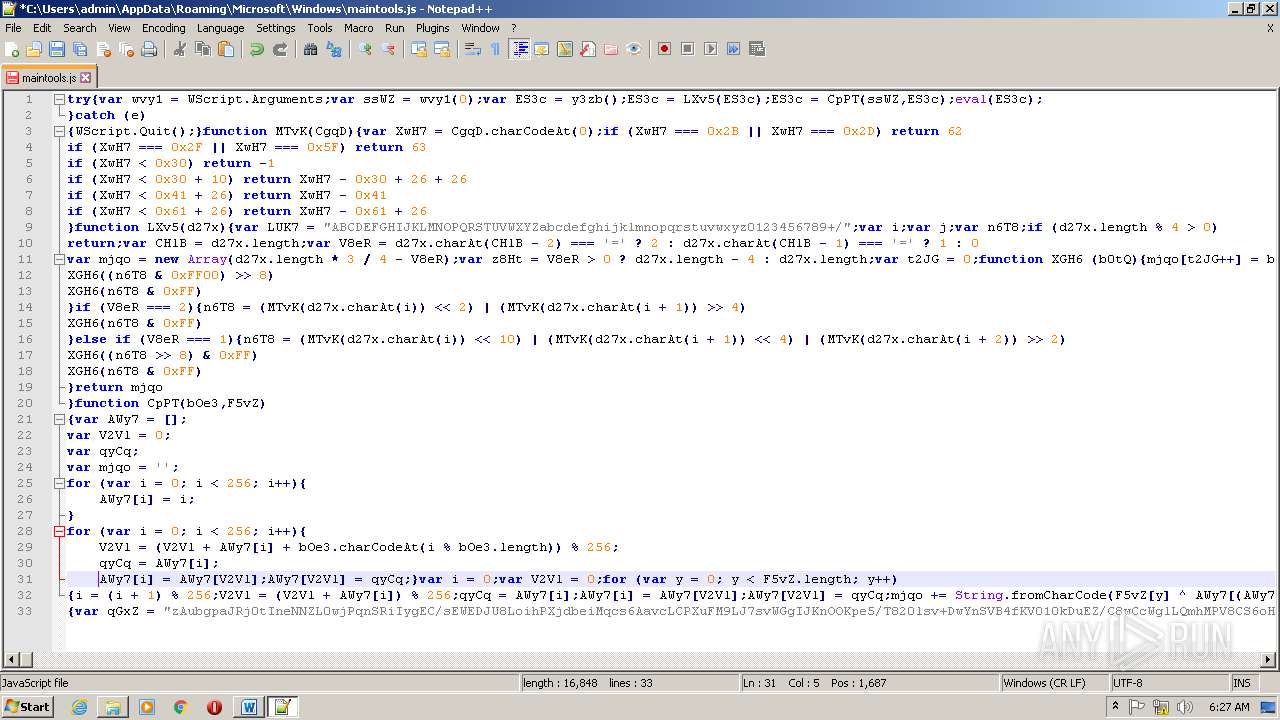The image size is (1280, 720).
Task: Cut selection with the scissors icon
Action: [x=180, y=49]
